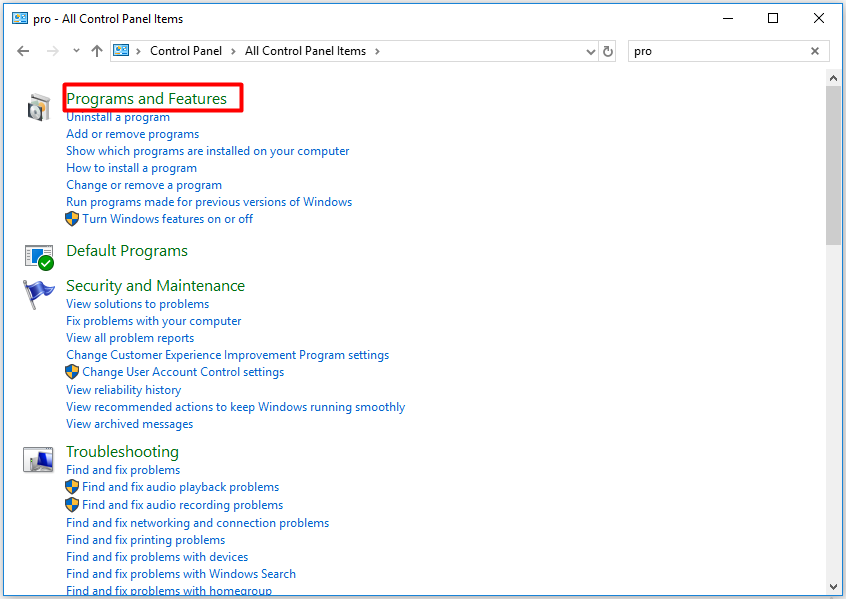Open Change User Account Control settings
Image resolution: width=846 pixels, height=599 pixels.
tap(183, 372)
